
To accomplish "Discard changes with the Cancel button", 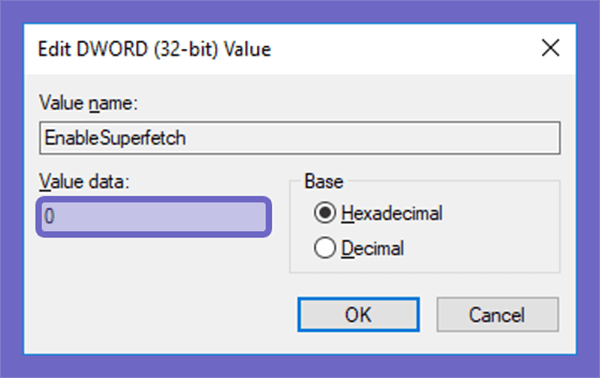I will [x=497, y=314].
